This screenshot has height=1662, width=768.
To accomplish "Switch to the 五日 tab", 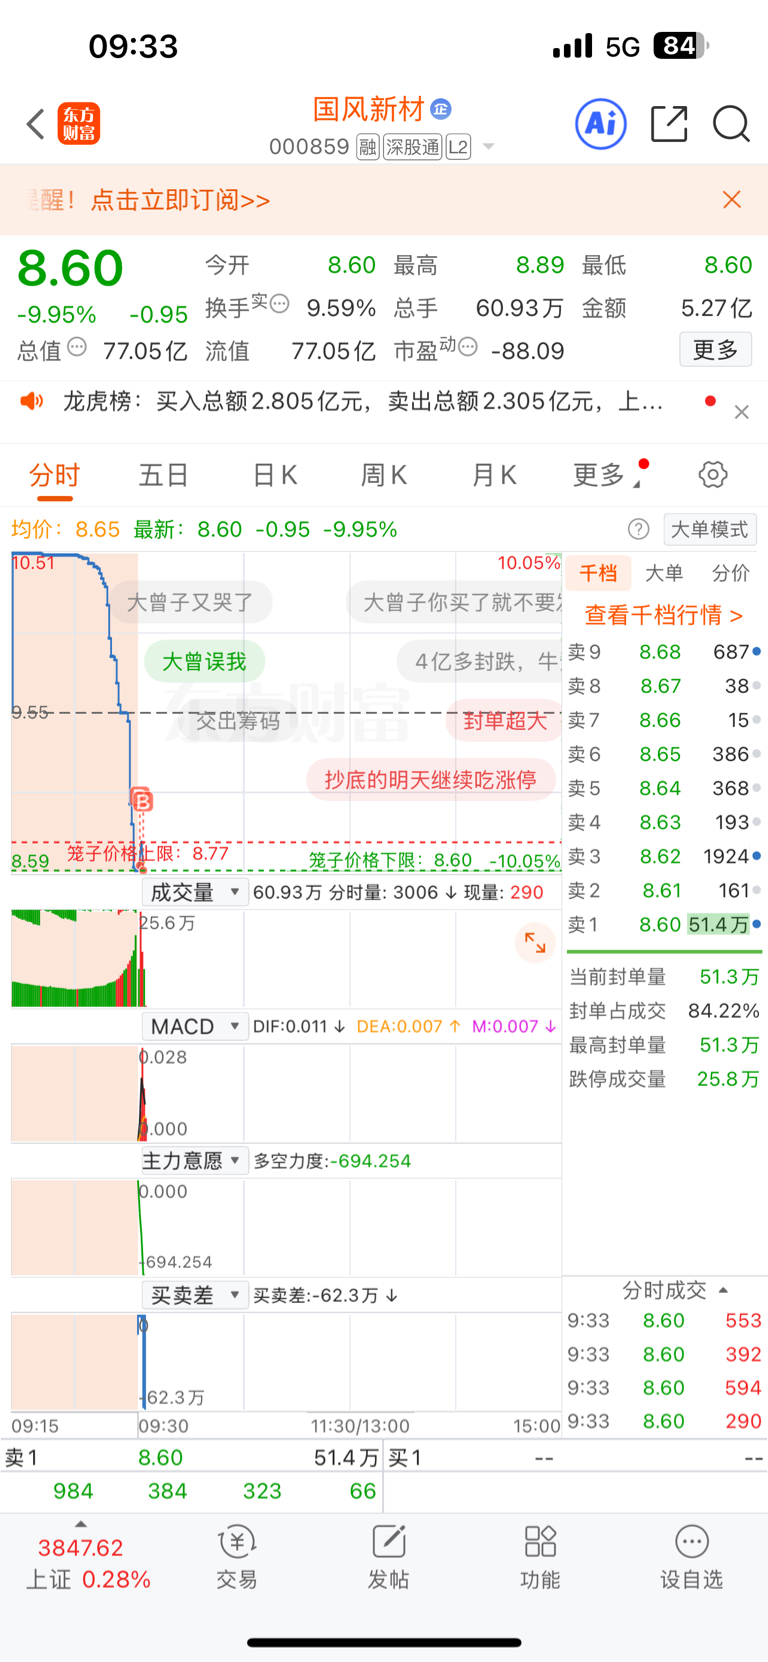I will coord(164,475).
